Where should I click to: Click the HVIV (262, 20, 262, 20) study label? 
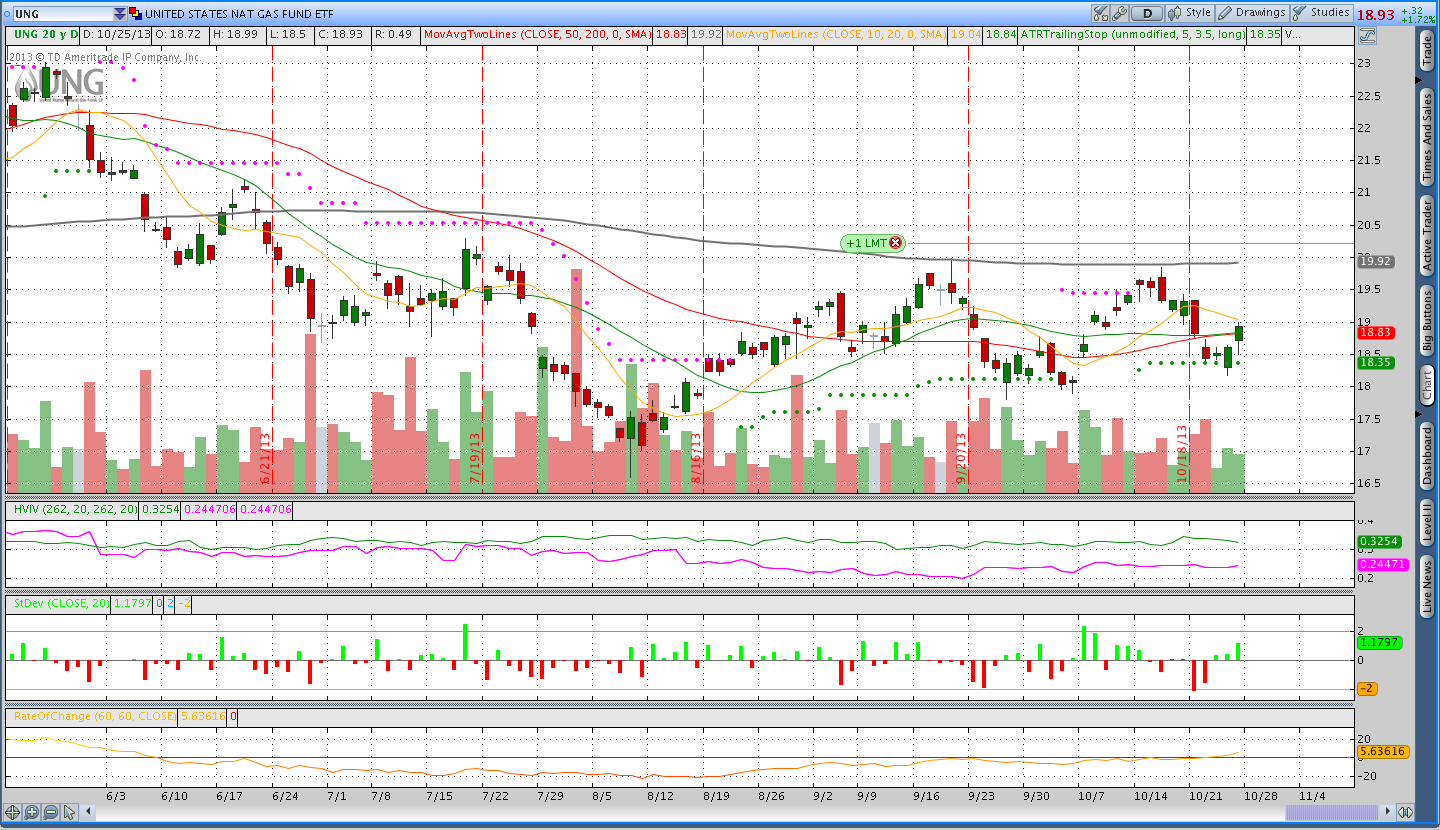[x=75, y=509]
